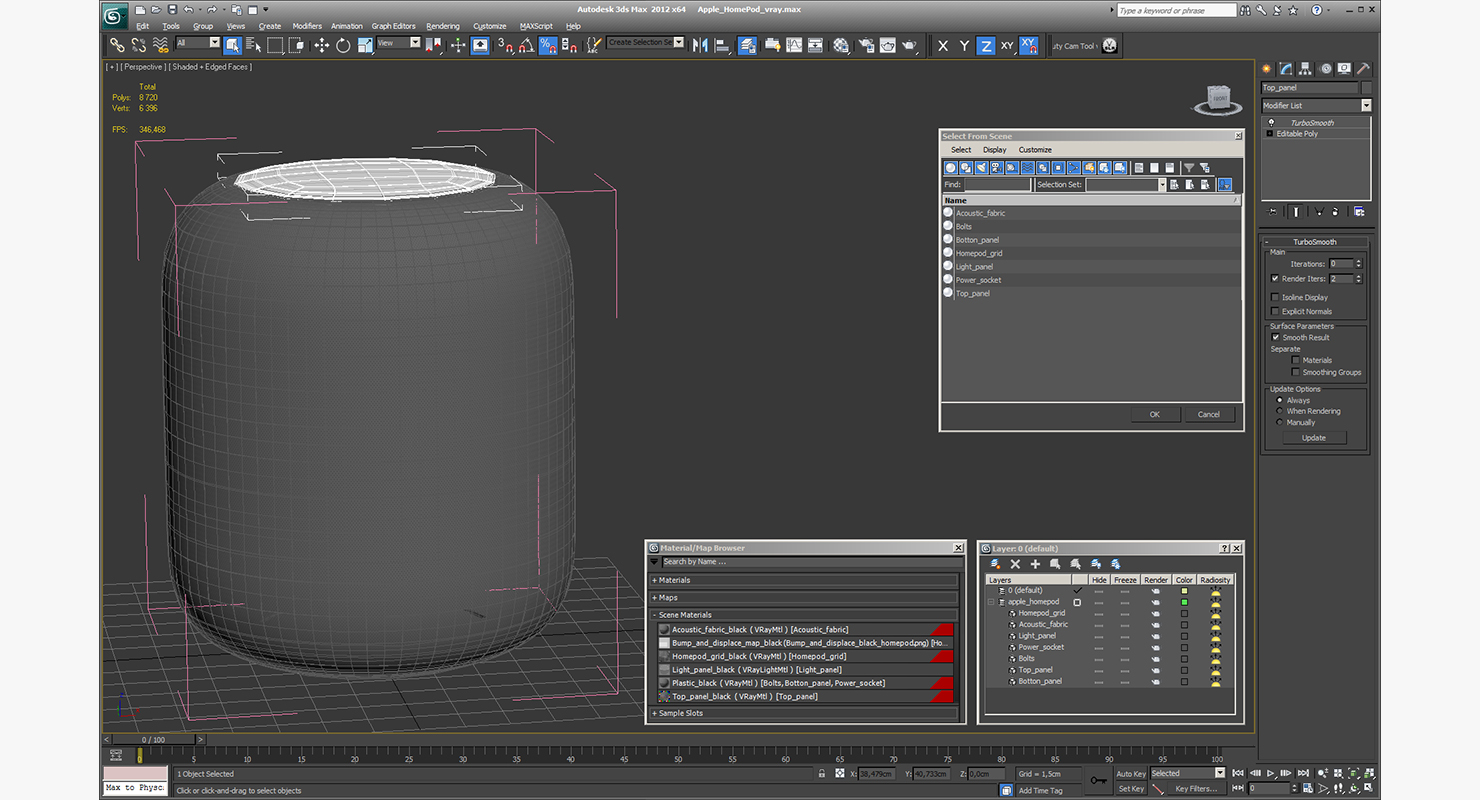Render the scene with the teapot icon
Image resolution: width=1480 pixels, height=800 pixels.
tap(909, 45)
